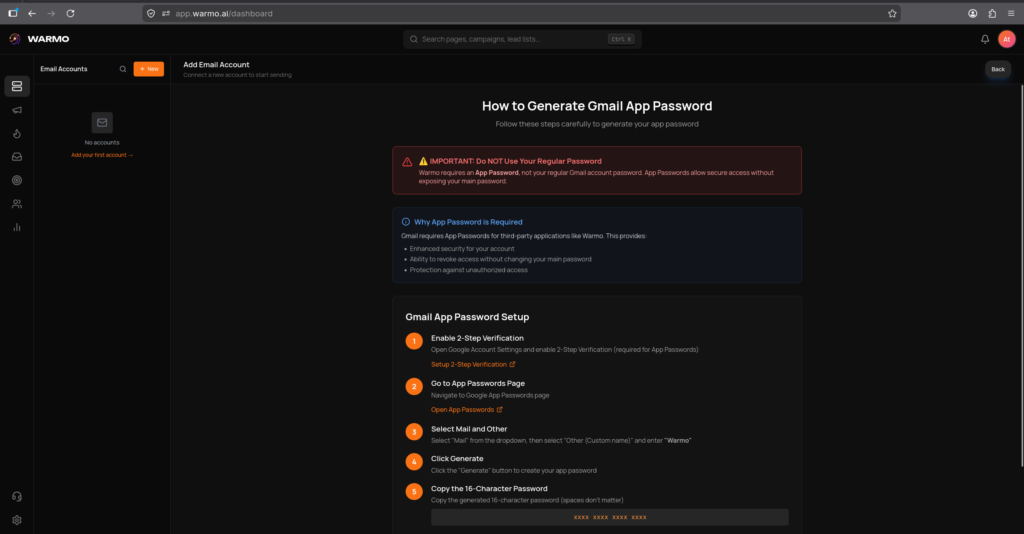The image size is (1024, 534).
Task: Open the support headset icon
Action: point(17,497)
